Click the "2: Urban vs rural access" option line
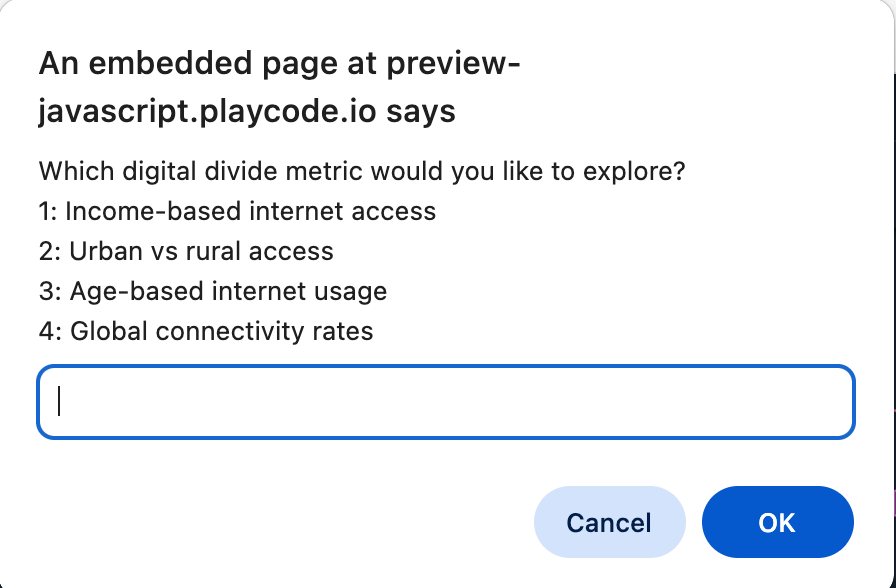Viewport: 896px width, 588px height. 186,251
